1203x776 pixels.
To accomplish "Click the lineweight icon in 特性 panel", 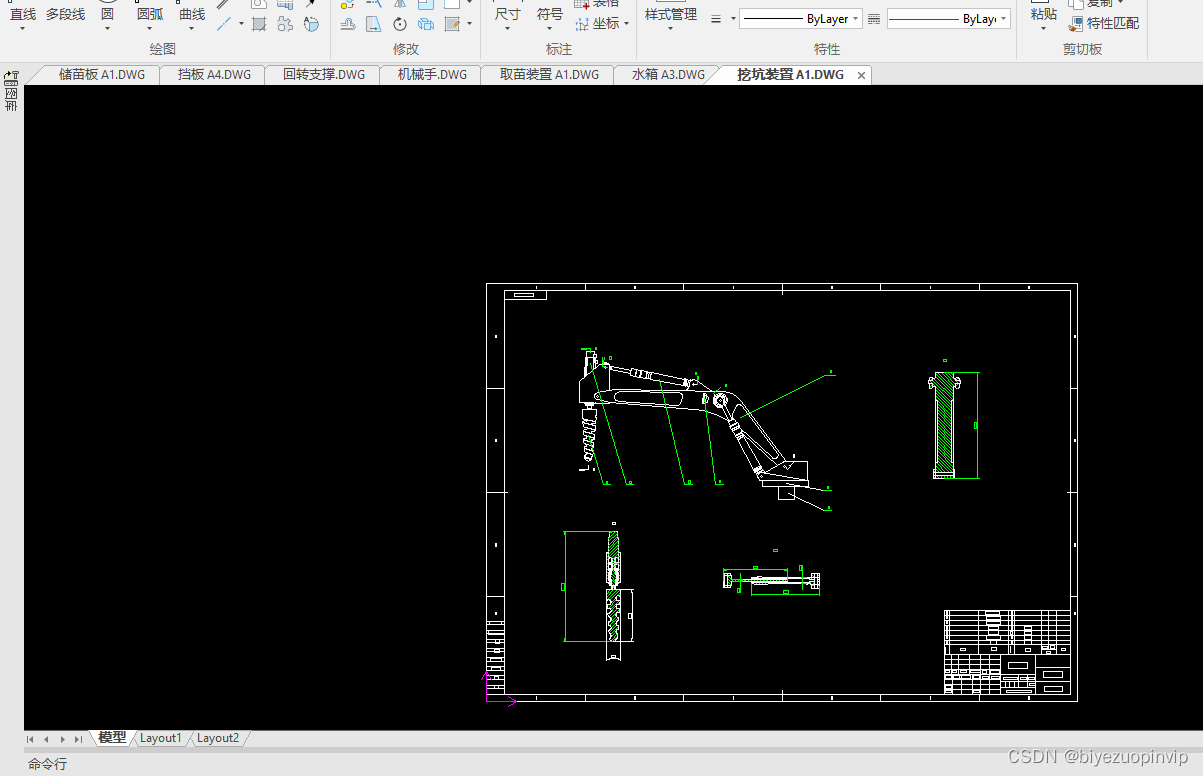I will pos(716,19).
